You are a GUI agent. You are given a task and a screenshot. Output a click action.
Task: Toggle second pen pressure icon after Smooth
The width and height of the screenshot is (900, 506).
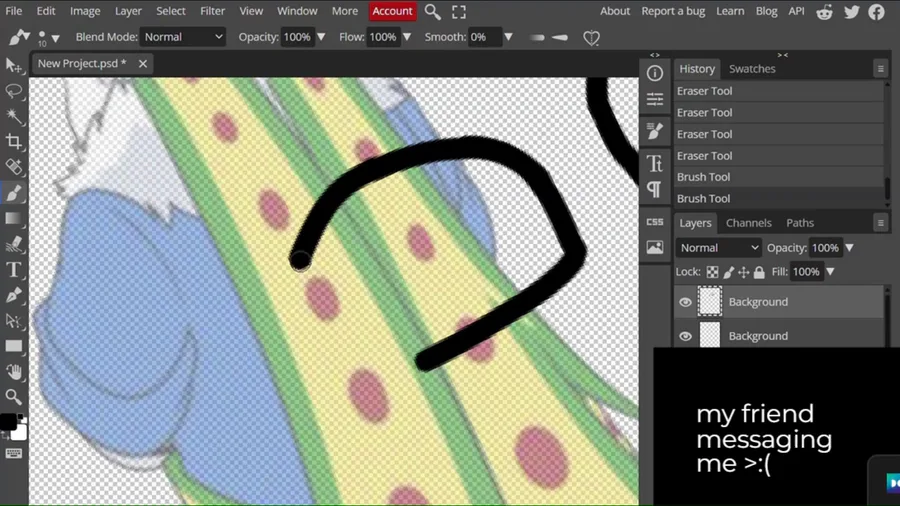(x=560, y=38)
